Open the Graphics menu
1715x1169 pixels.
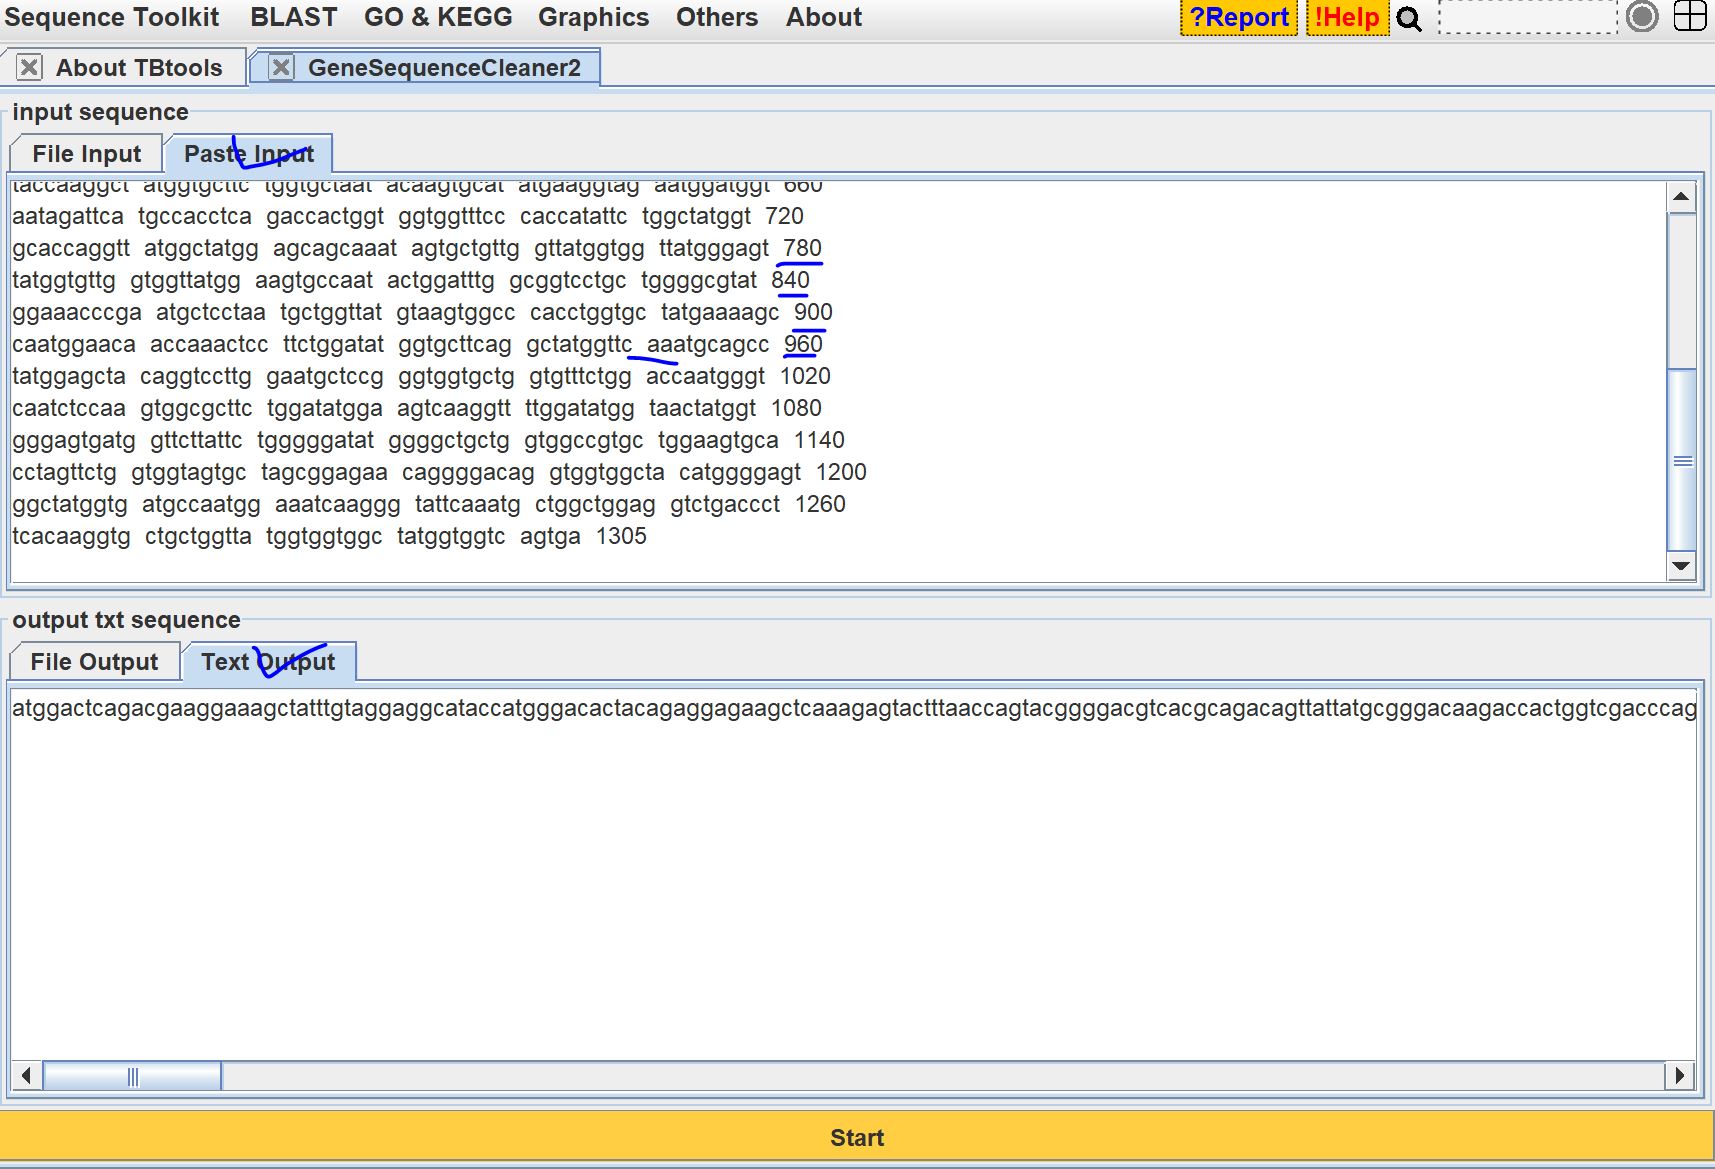pos(593,17)
